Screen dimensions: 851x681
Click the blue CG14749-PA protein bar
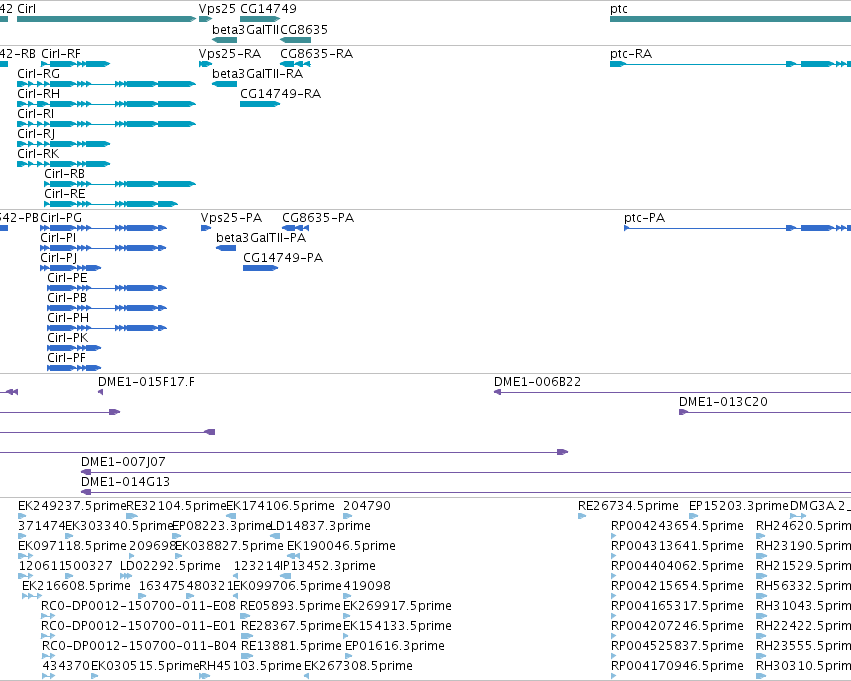261,268
